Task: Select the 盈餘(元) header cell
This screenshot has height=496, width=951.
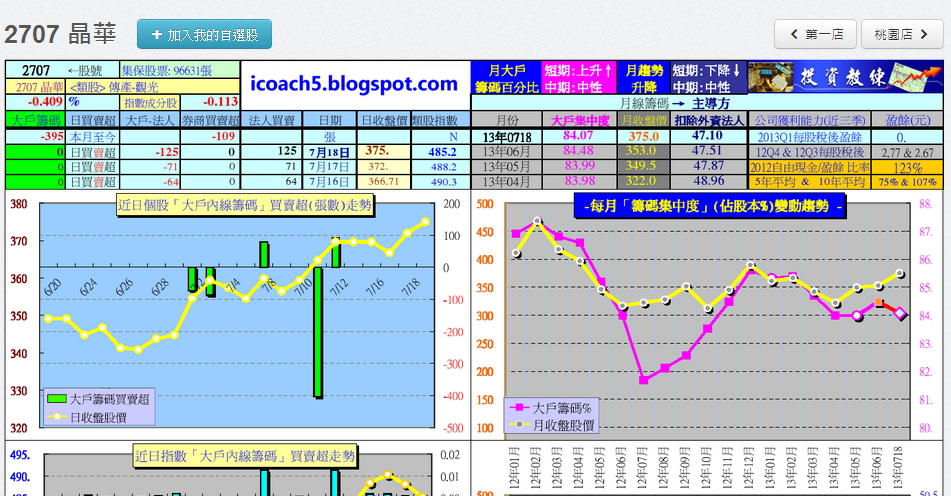Action: (x=907, y=120)
